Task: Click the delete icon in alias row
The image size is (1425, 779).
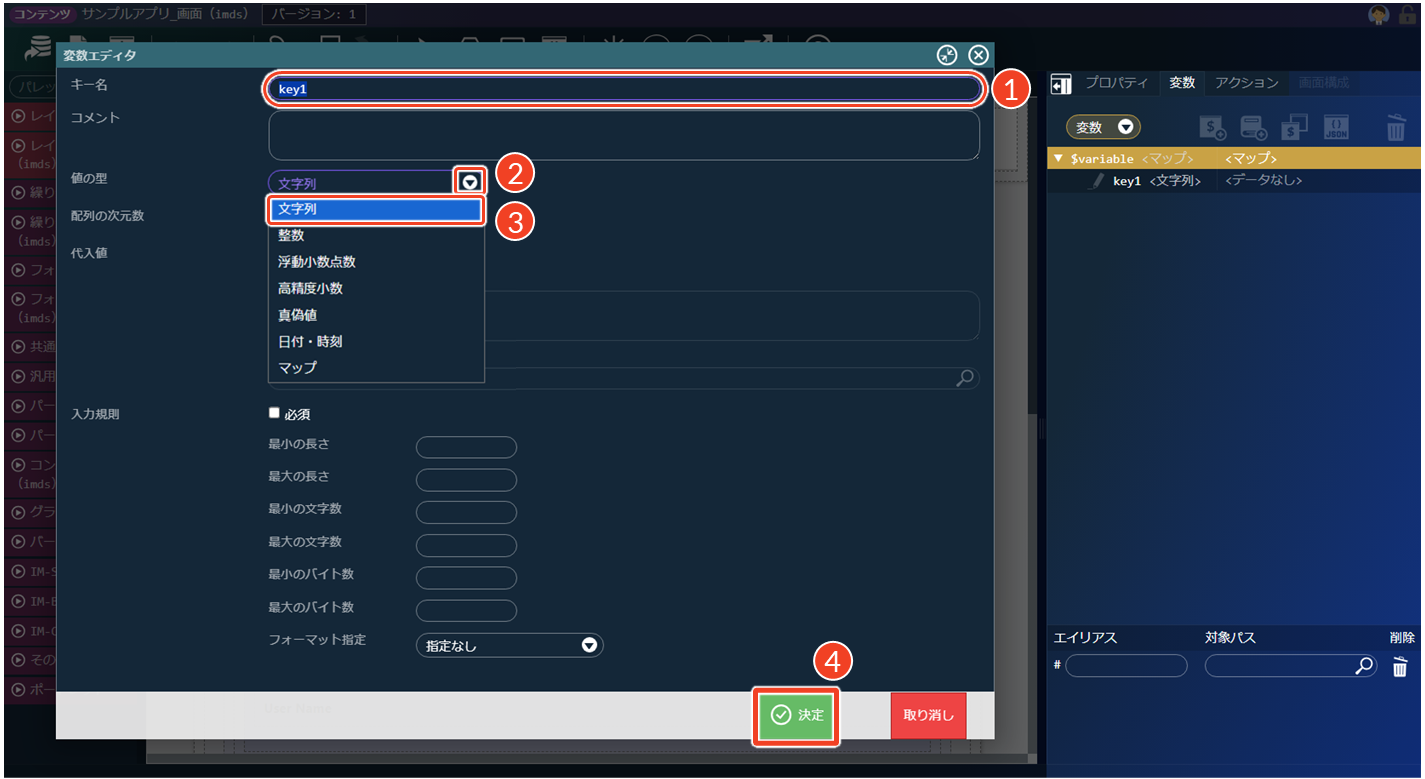Action: point(1400,667)
